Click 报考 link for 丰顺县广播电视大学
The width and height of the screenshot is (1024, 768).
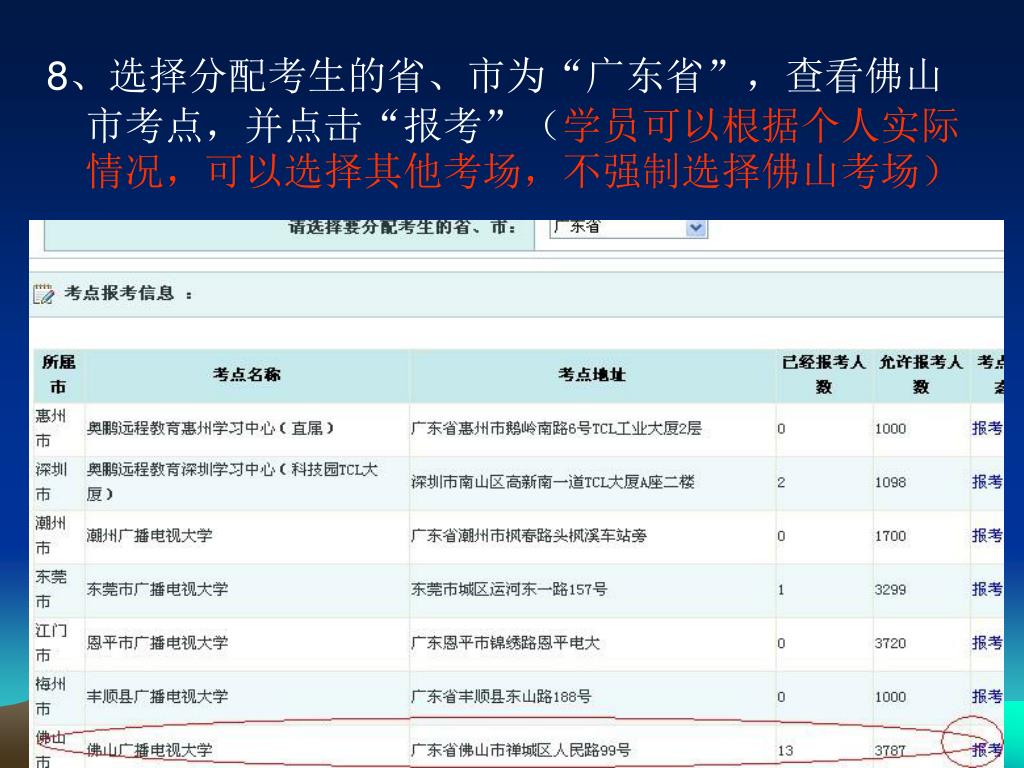click(x=987, y=696)
